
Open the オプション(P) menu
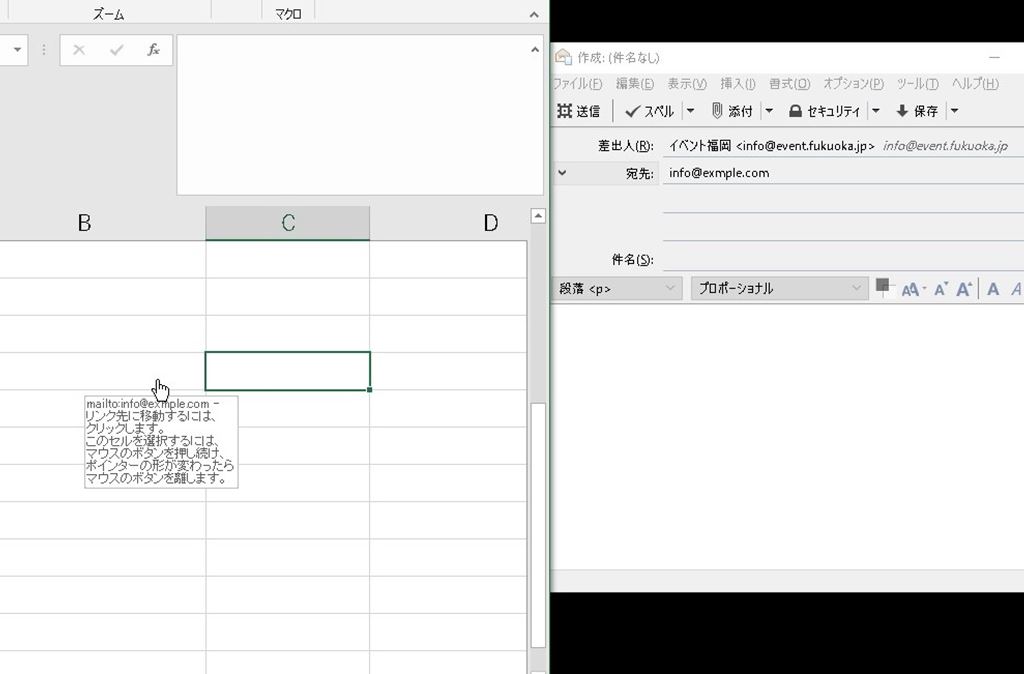[x=853, y=84]
